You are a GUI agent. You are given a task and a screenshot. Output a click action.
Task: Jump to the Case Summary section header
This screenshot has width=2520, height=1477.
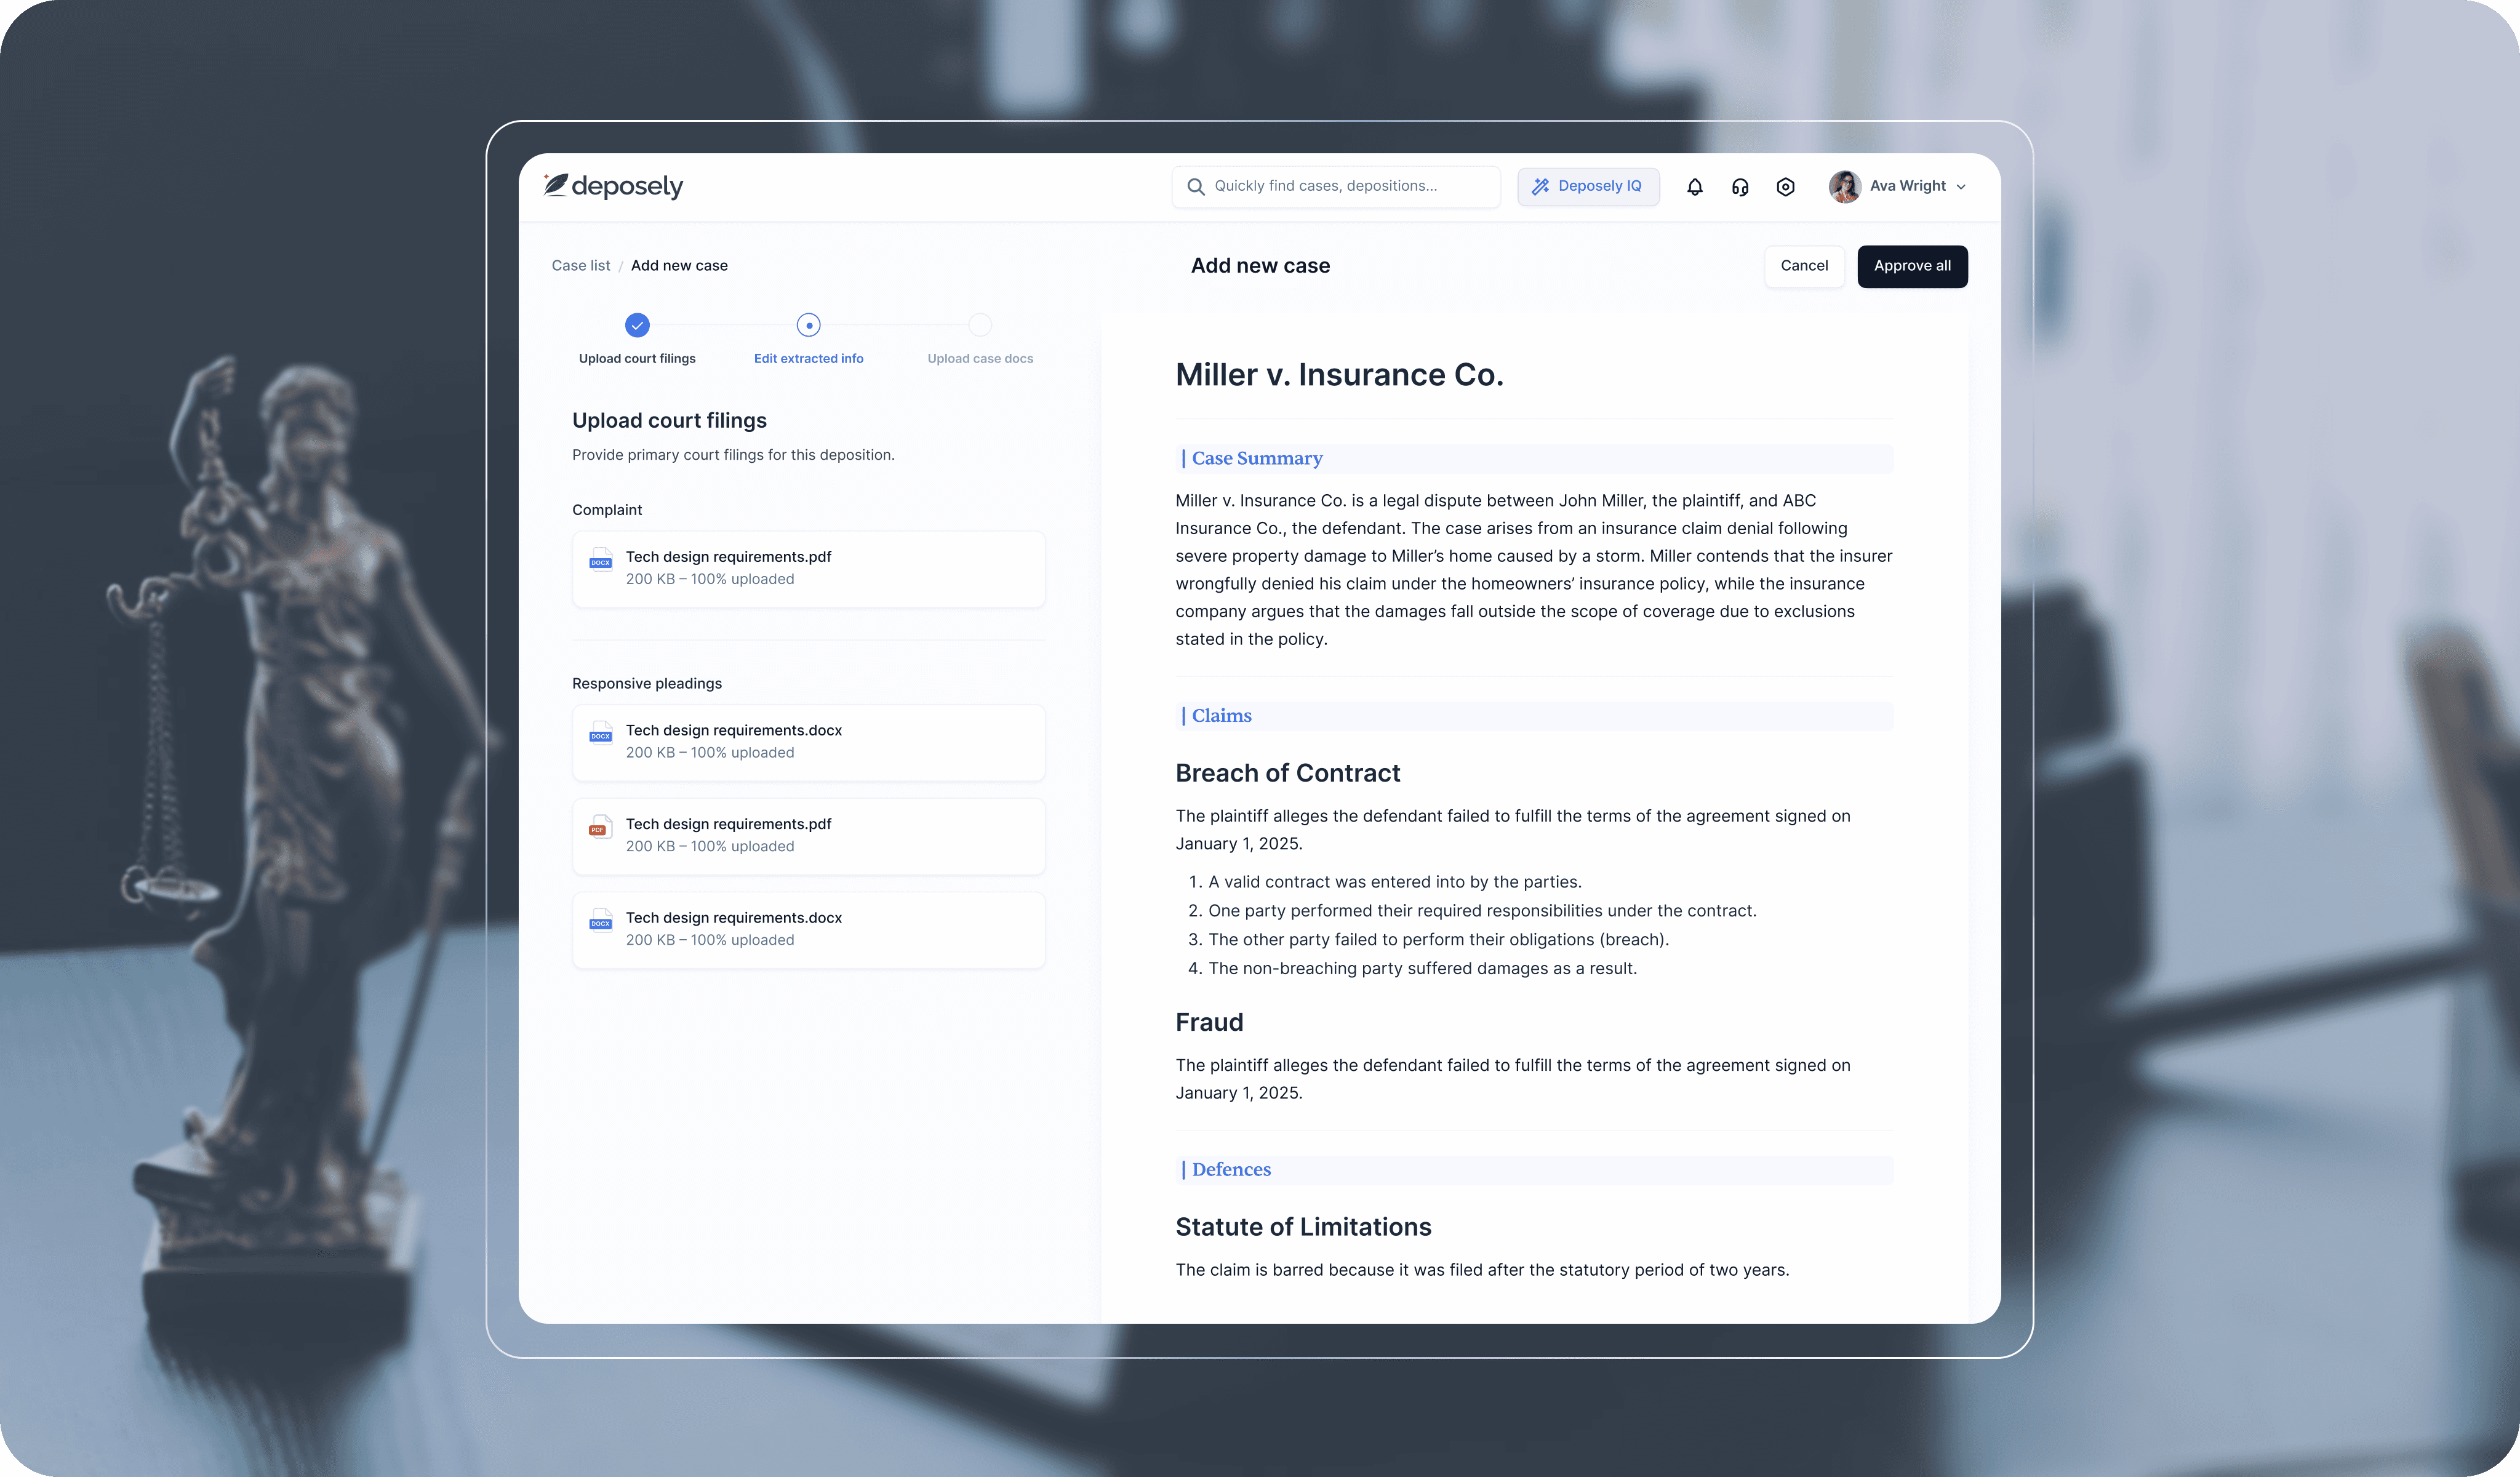[x=1256, y=459]
